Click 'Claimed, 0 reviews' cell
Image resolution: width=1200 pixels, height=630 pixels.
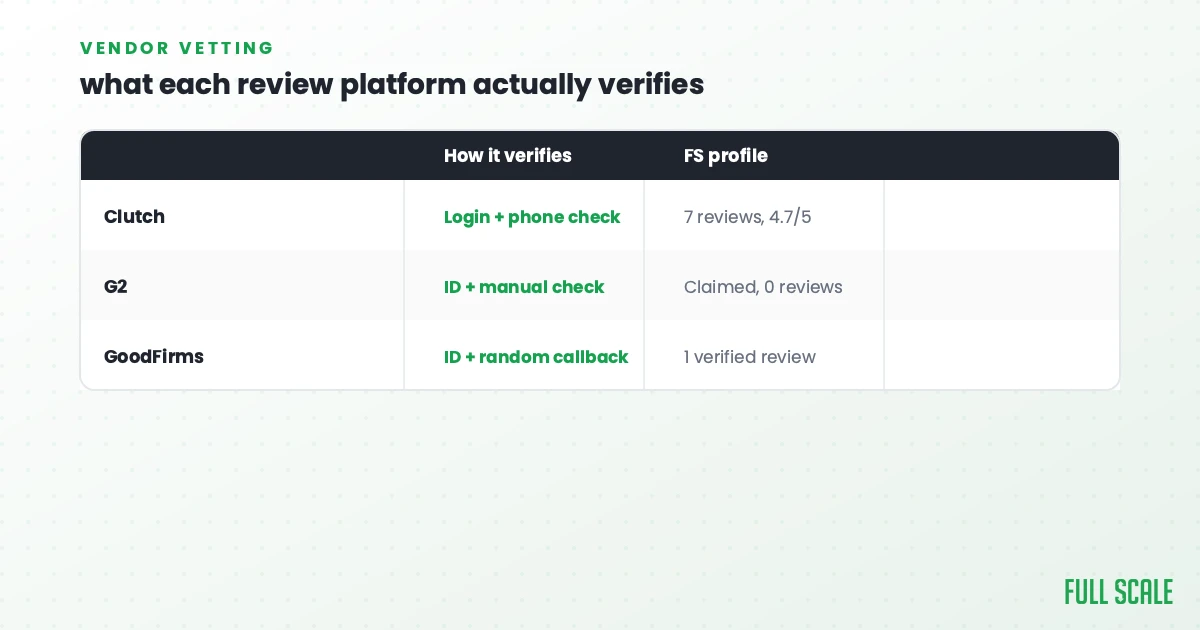(x=763, y=287)
